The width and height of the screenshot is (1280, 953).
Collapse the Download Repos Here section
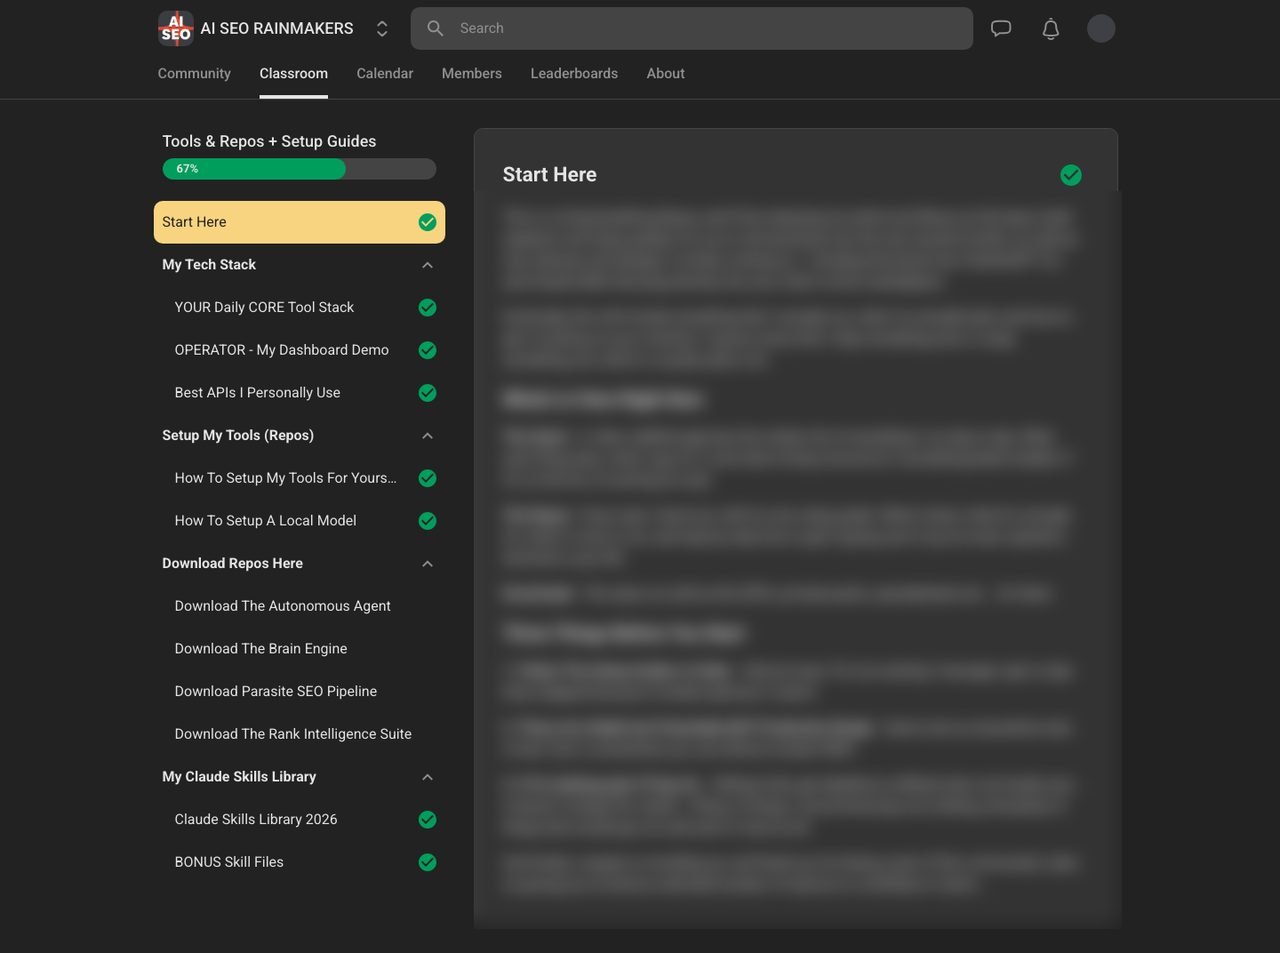click(427, 564)
